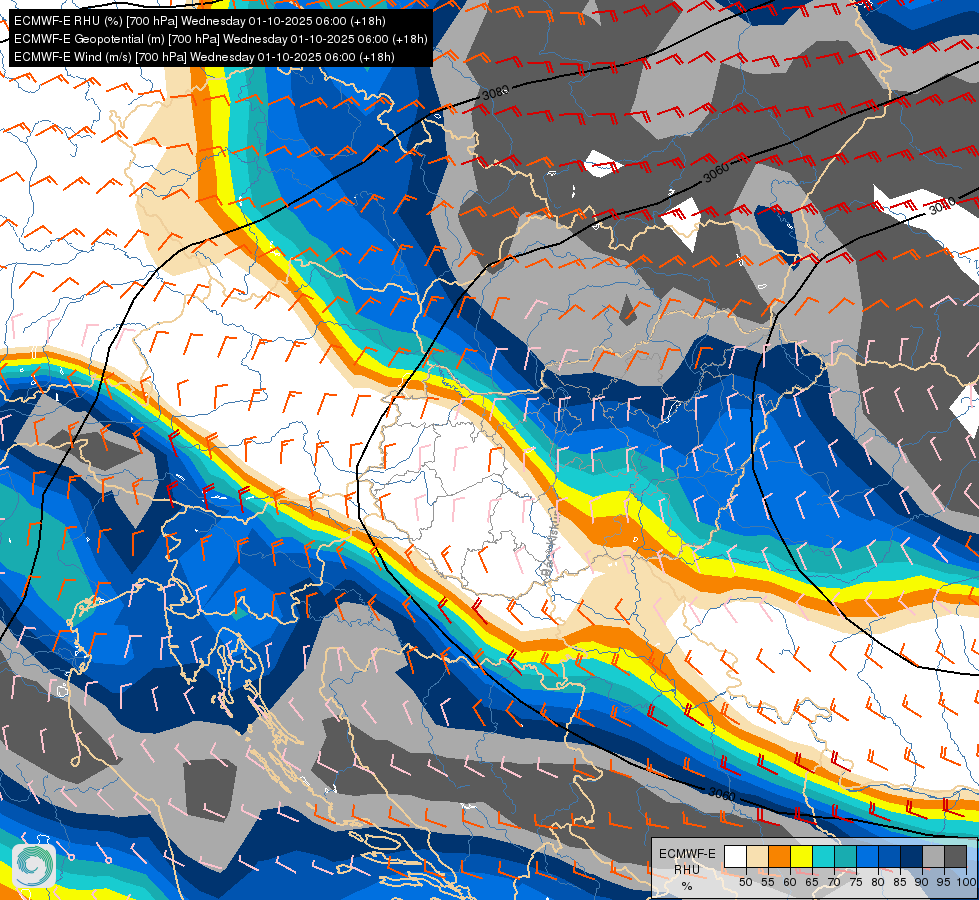979x900 pixels.
Task: Click the legend value 75
Action: click(x=856, y=882)
